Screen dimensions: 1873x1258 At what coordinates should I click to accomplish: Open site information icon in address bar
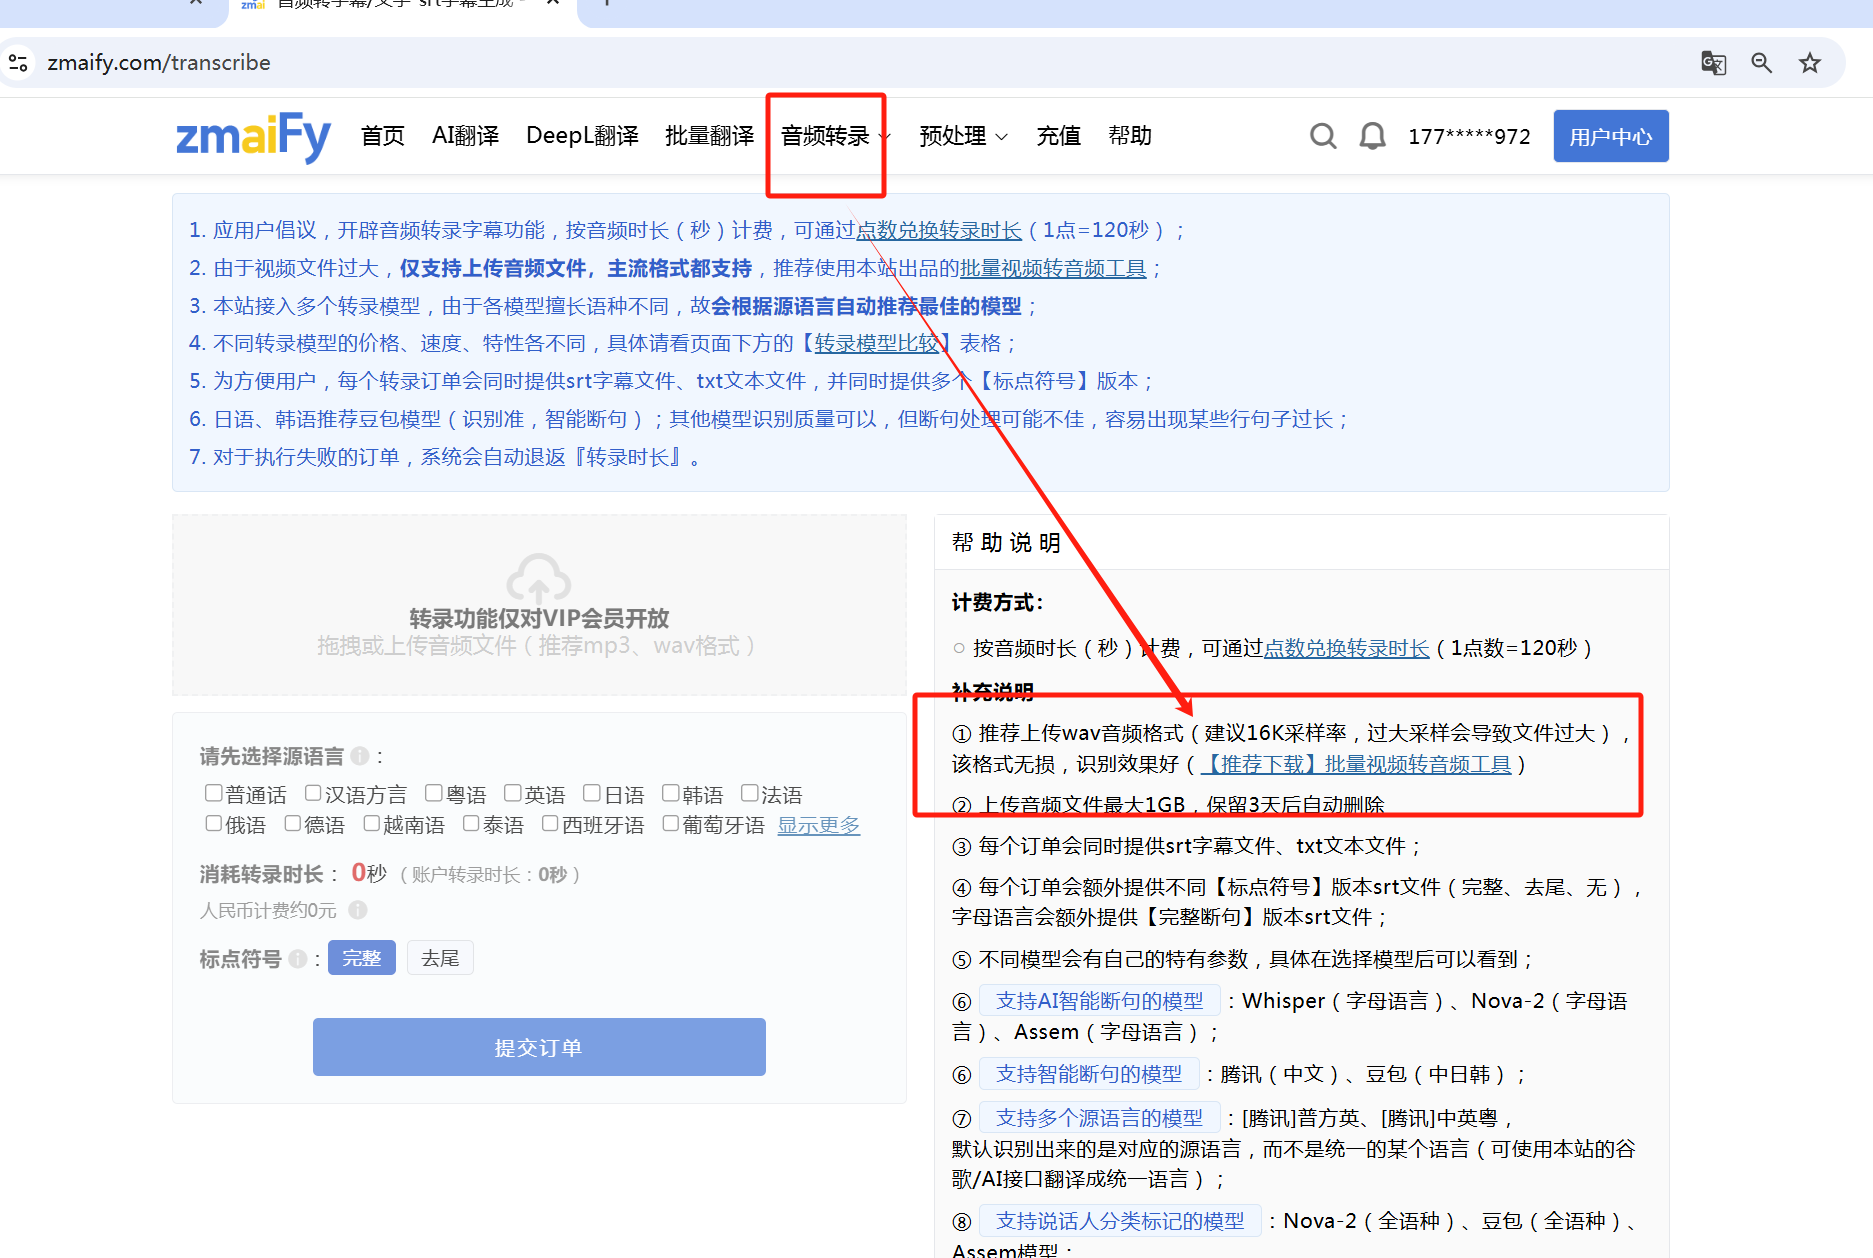click(18, 63)
